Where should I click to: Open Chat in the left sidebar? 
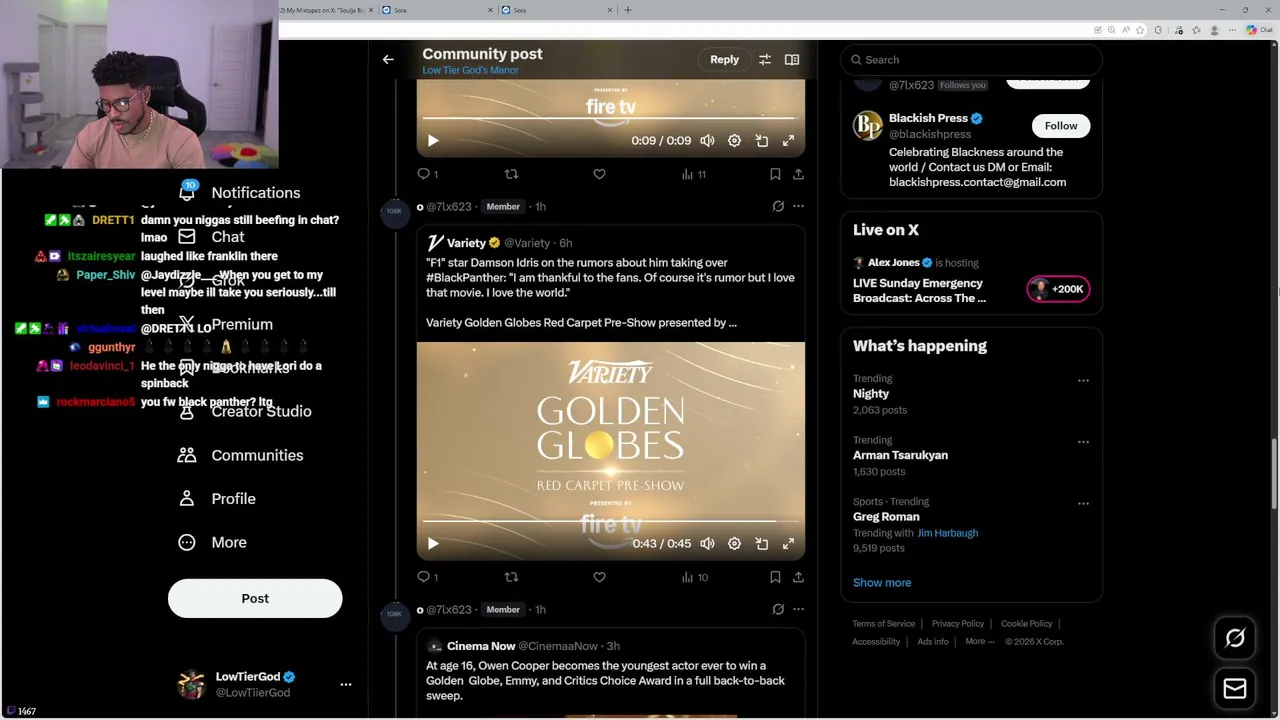(x=212, y=237)
